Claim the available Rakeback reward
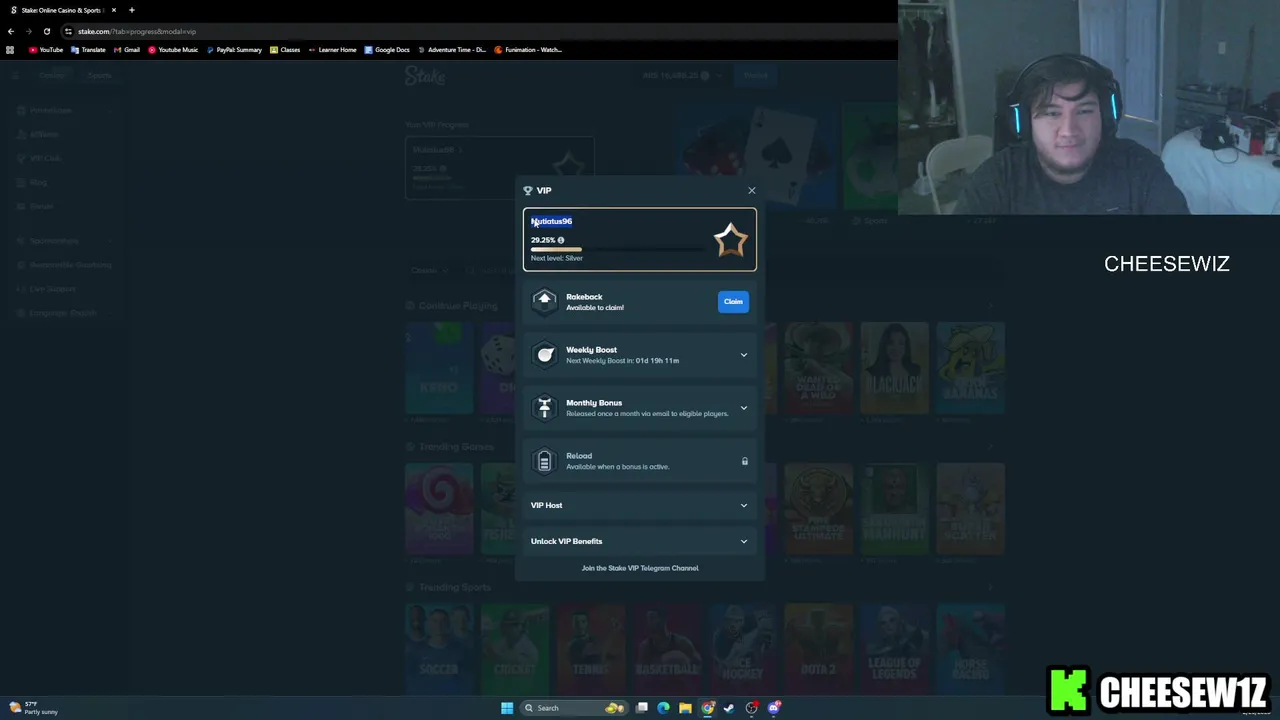The width and height of the screenshot is (1280, 720). pos(733,301)
